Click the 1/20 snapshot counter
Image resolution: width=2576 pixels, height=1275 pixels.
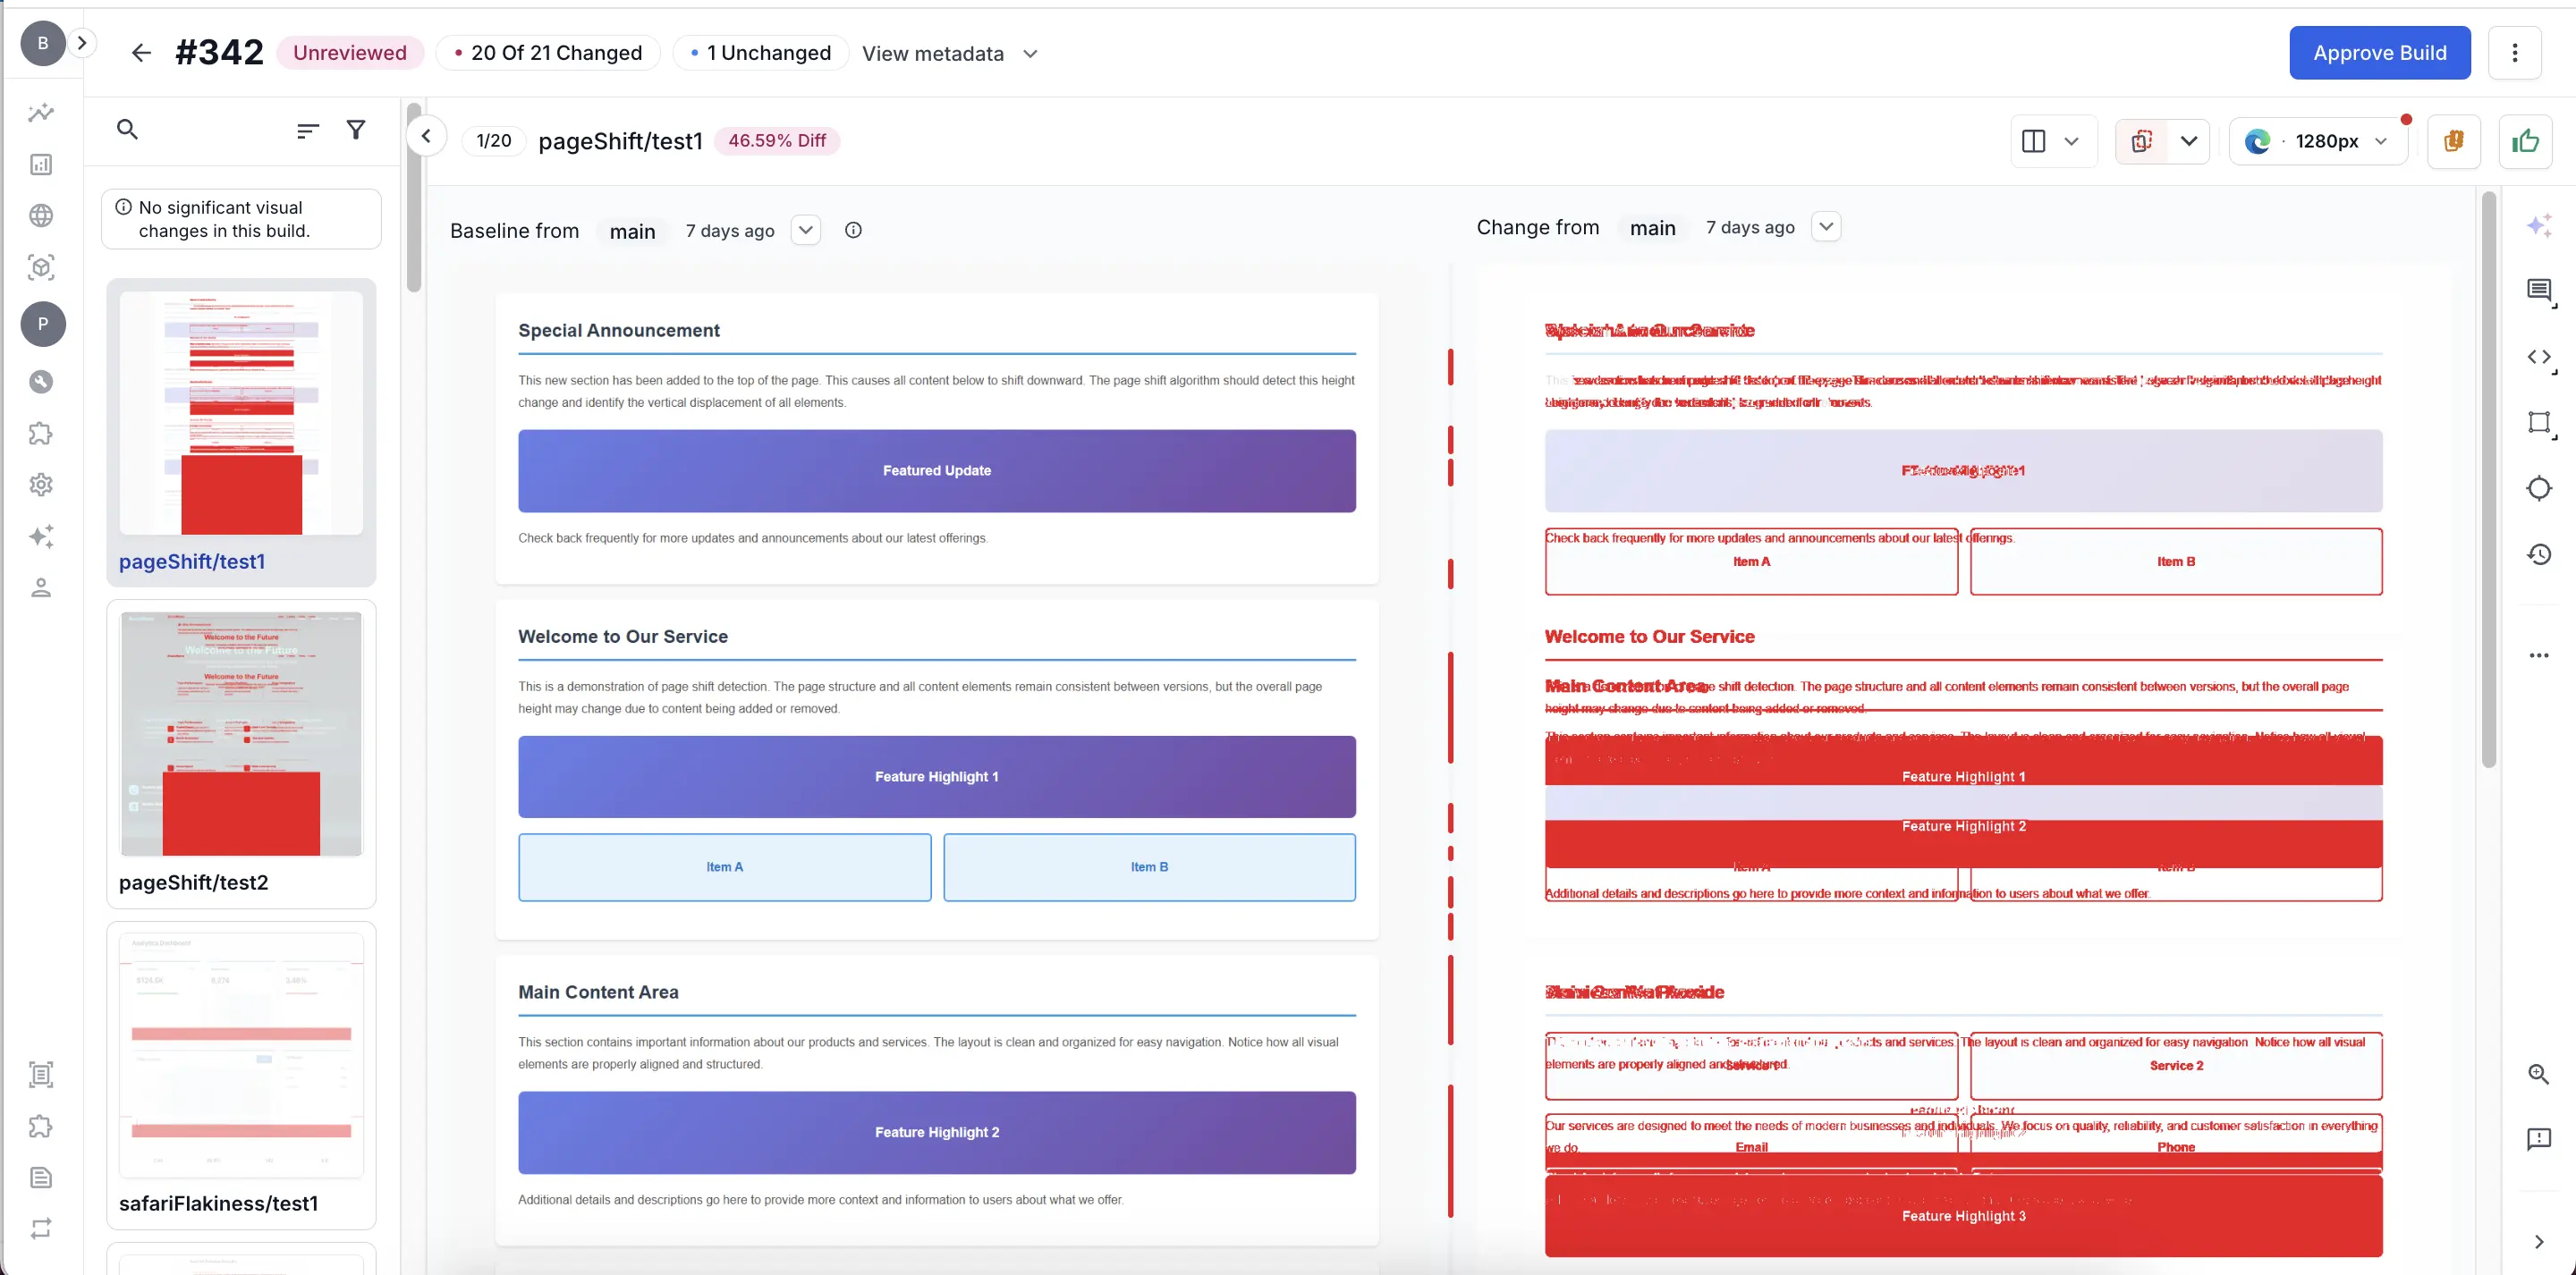click(493, 141)
